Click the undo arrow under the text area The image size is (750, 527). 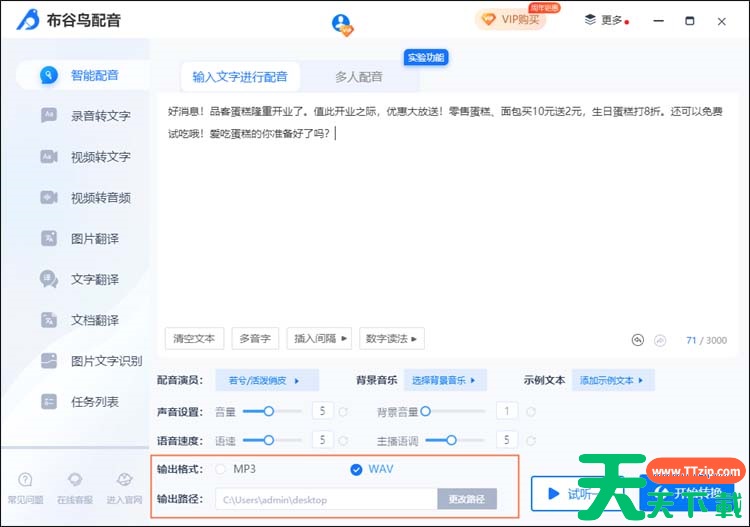tap(638, 340)
